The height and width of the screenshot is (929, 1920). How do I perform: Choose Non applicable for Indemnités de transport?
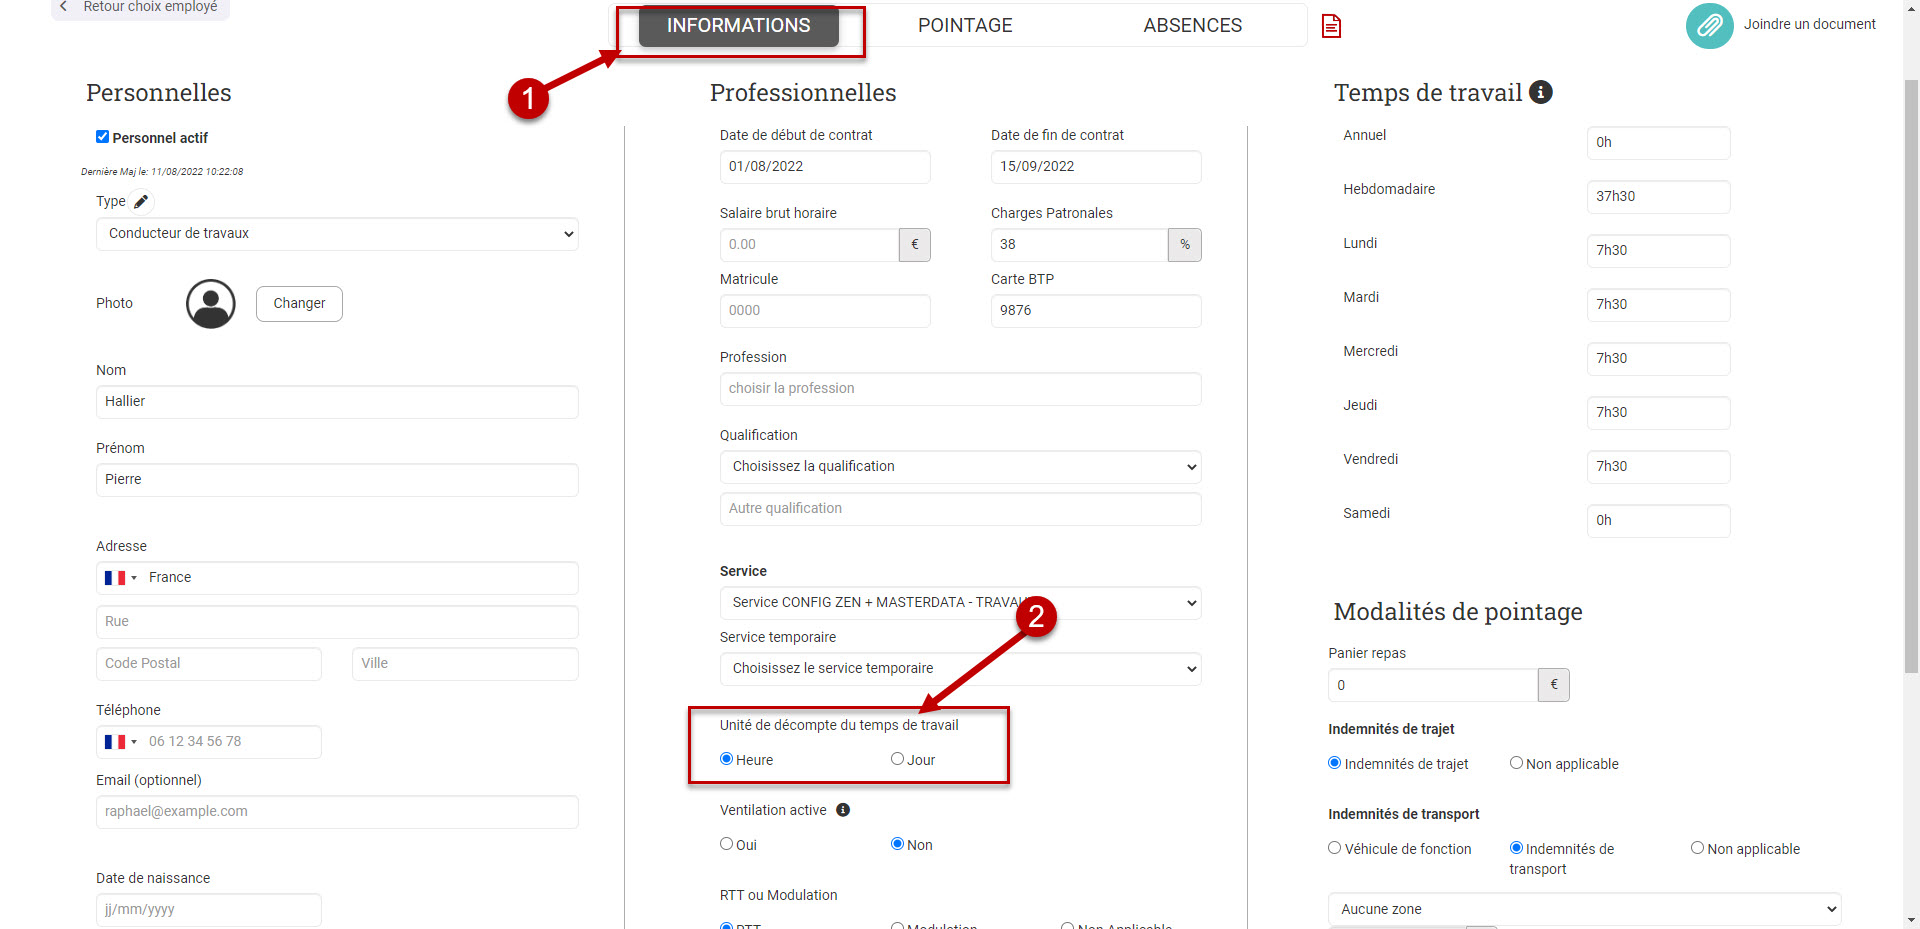click(x=1697, y=848)
